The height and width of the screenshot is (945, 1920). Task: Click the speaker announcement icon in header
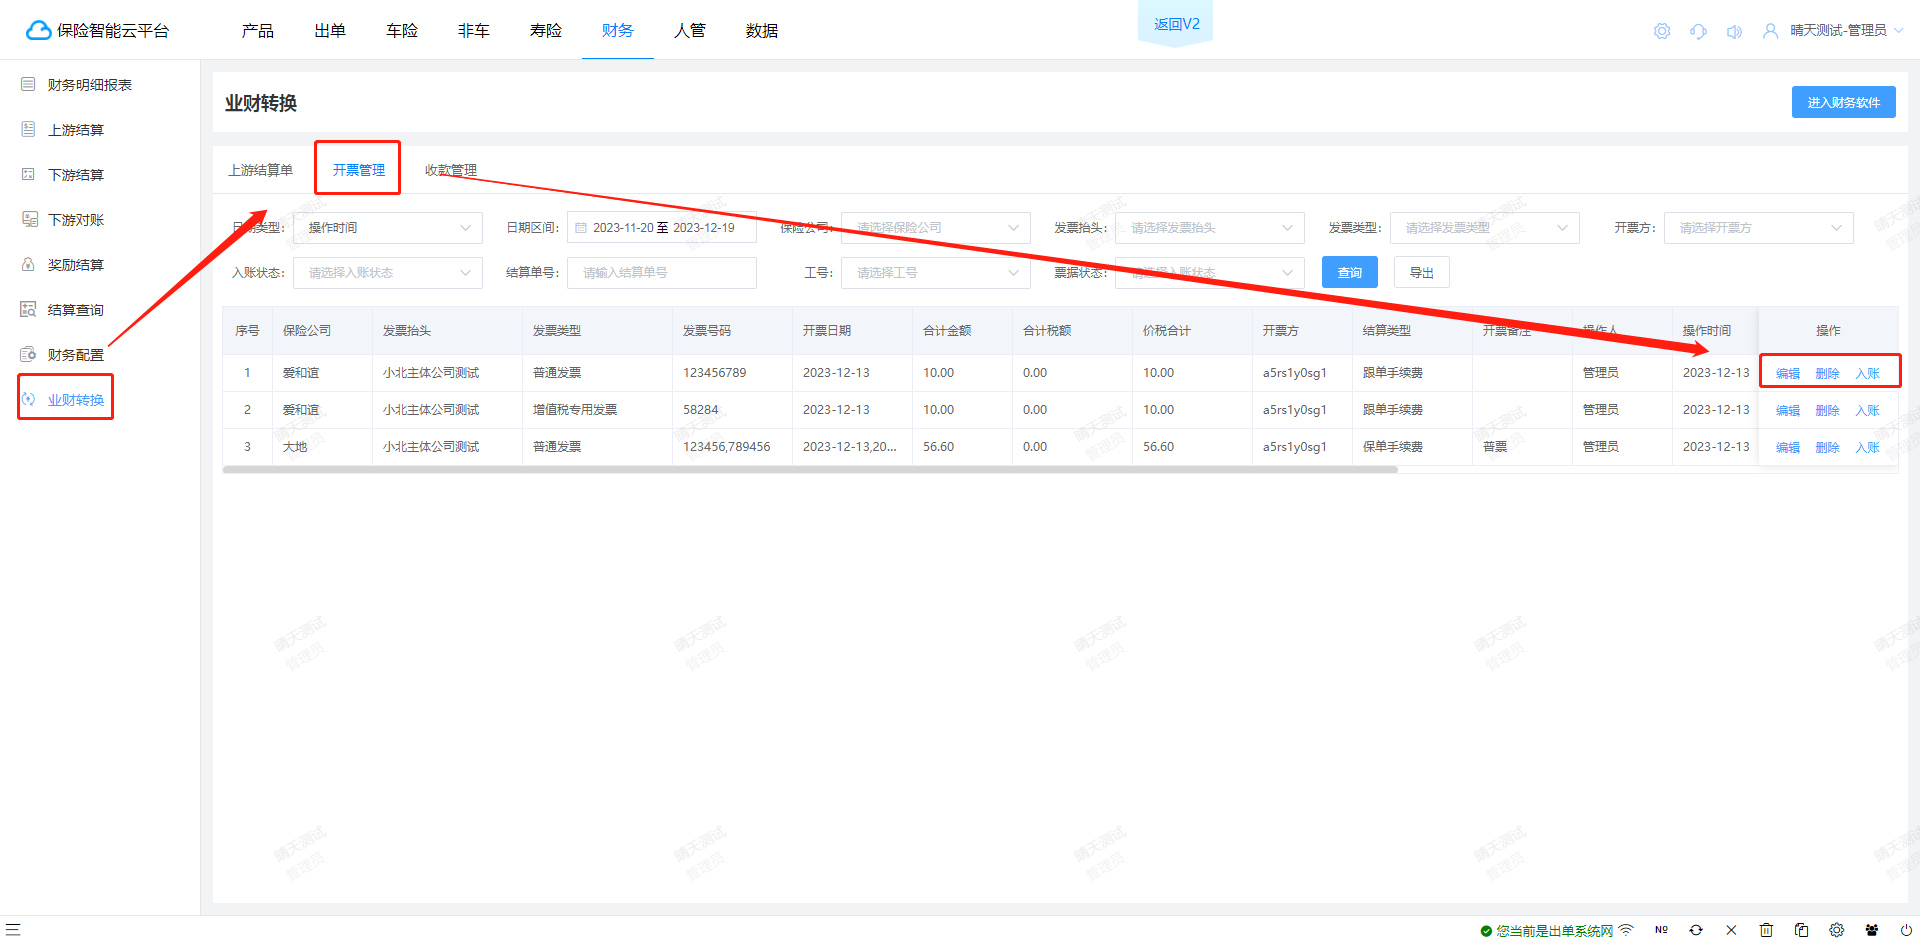(x=1734, y=31)
